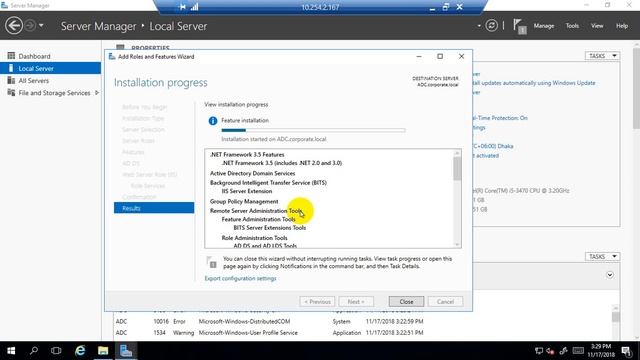The image size is (640, 360).
Task: Expand the events filter chevron
Action: point(609,275)
